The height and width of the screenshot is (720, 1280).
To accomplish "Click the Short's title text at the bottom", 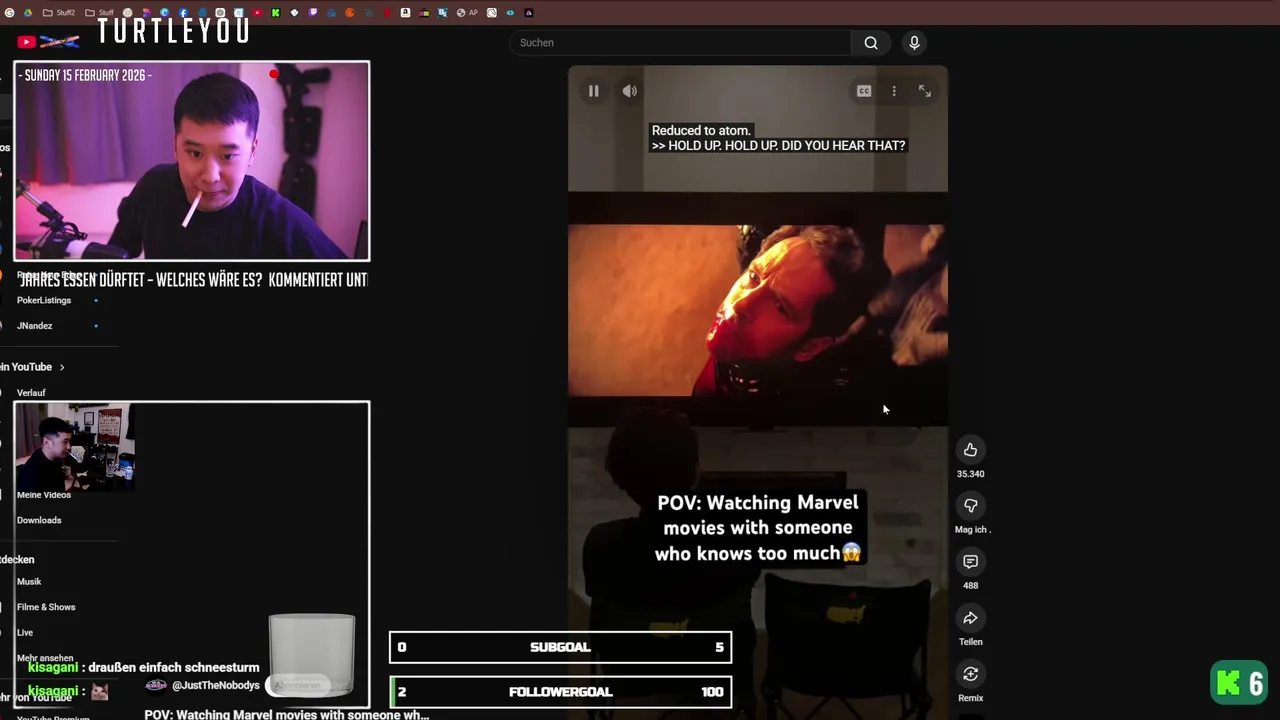I will [287, 714].
